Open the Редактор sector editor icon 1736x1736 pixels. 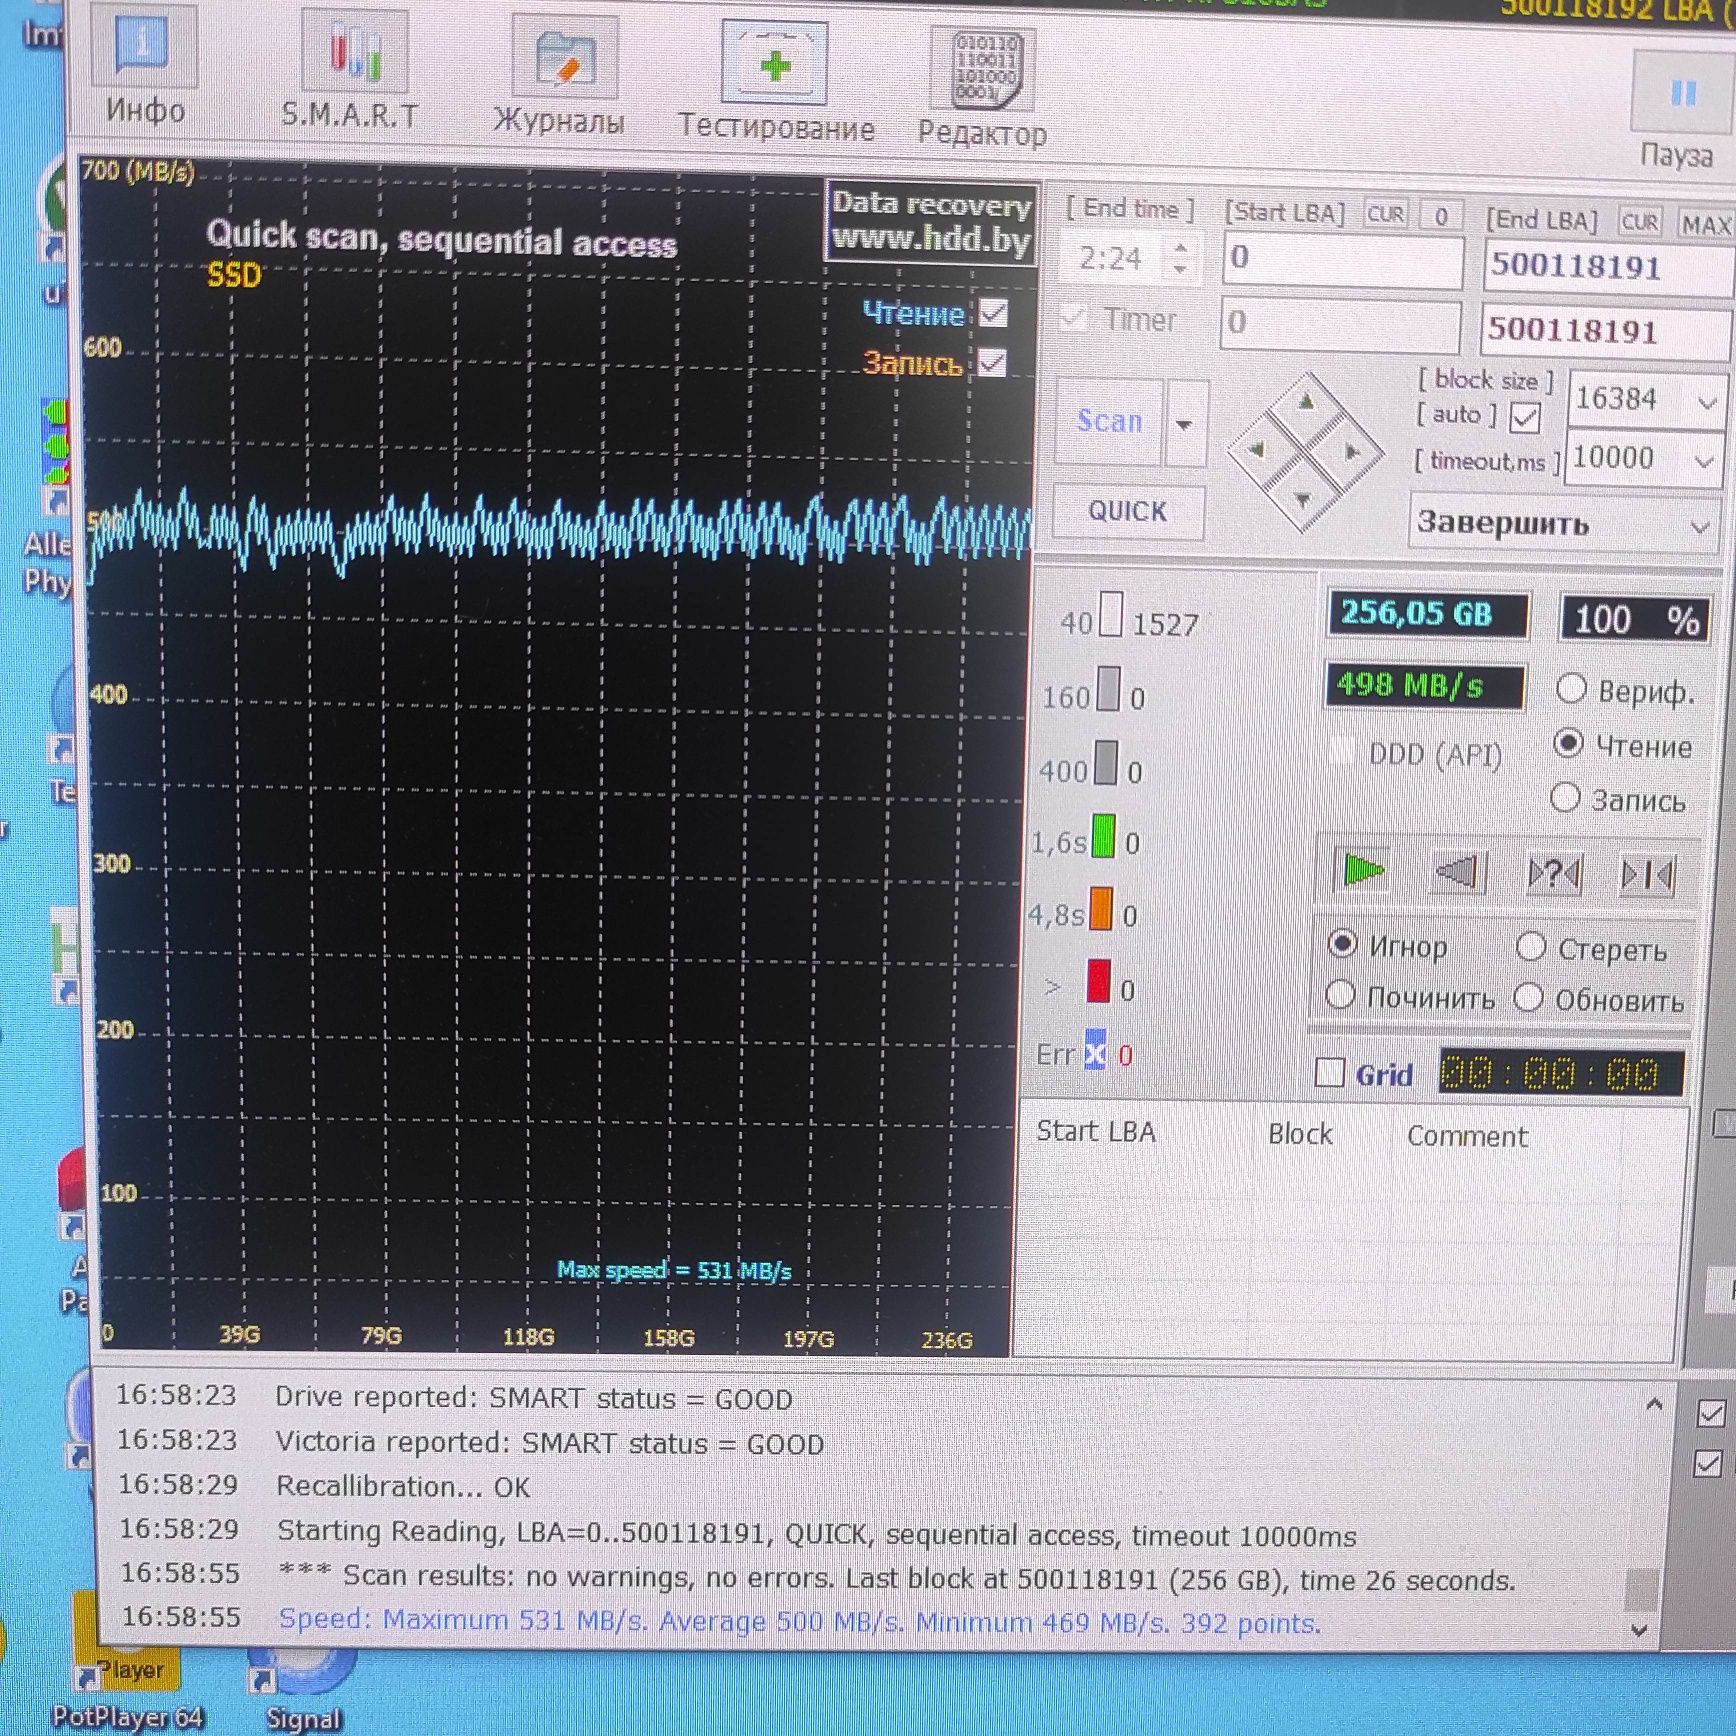click(x=983, y=70)
